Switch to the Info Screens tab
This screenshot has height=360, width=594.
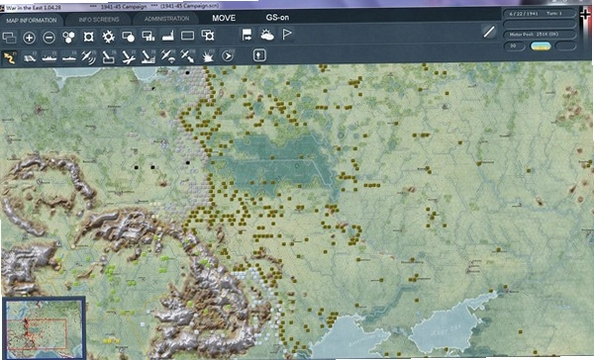pyautogui.click(x=99, y=19)
